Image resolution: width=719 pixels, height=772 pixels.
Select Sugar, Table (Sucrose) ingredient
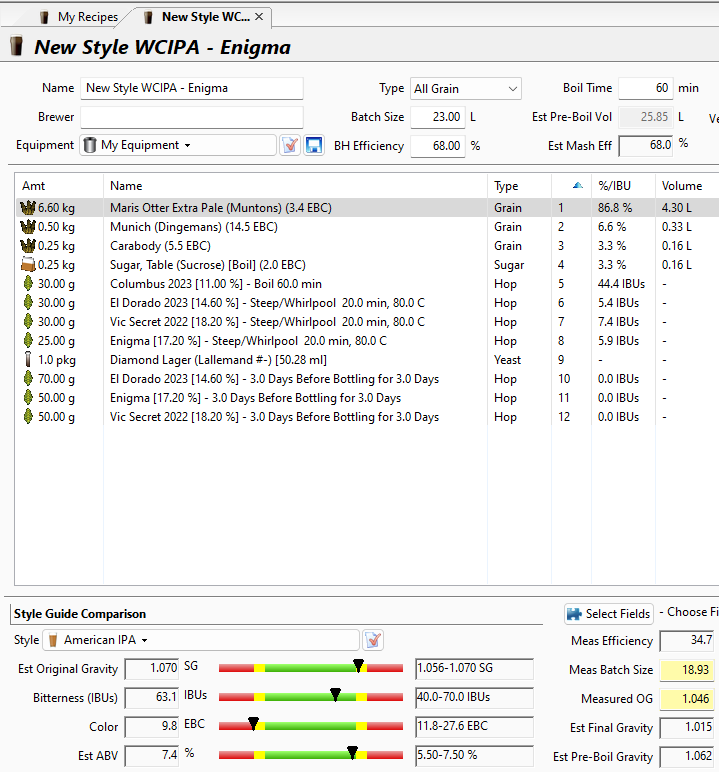(208, 265)
